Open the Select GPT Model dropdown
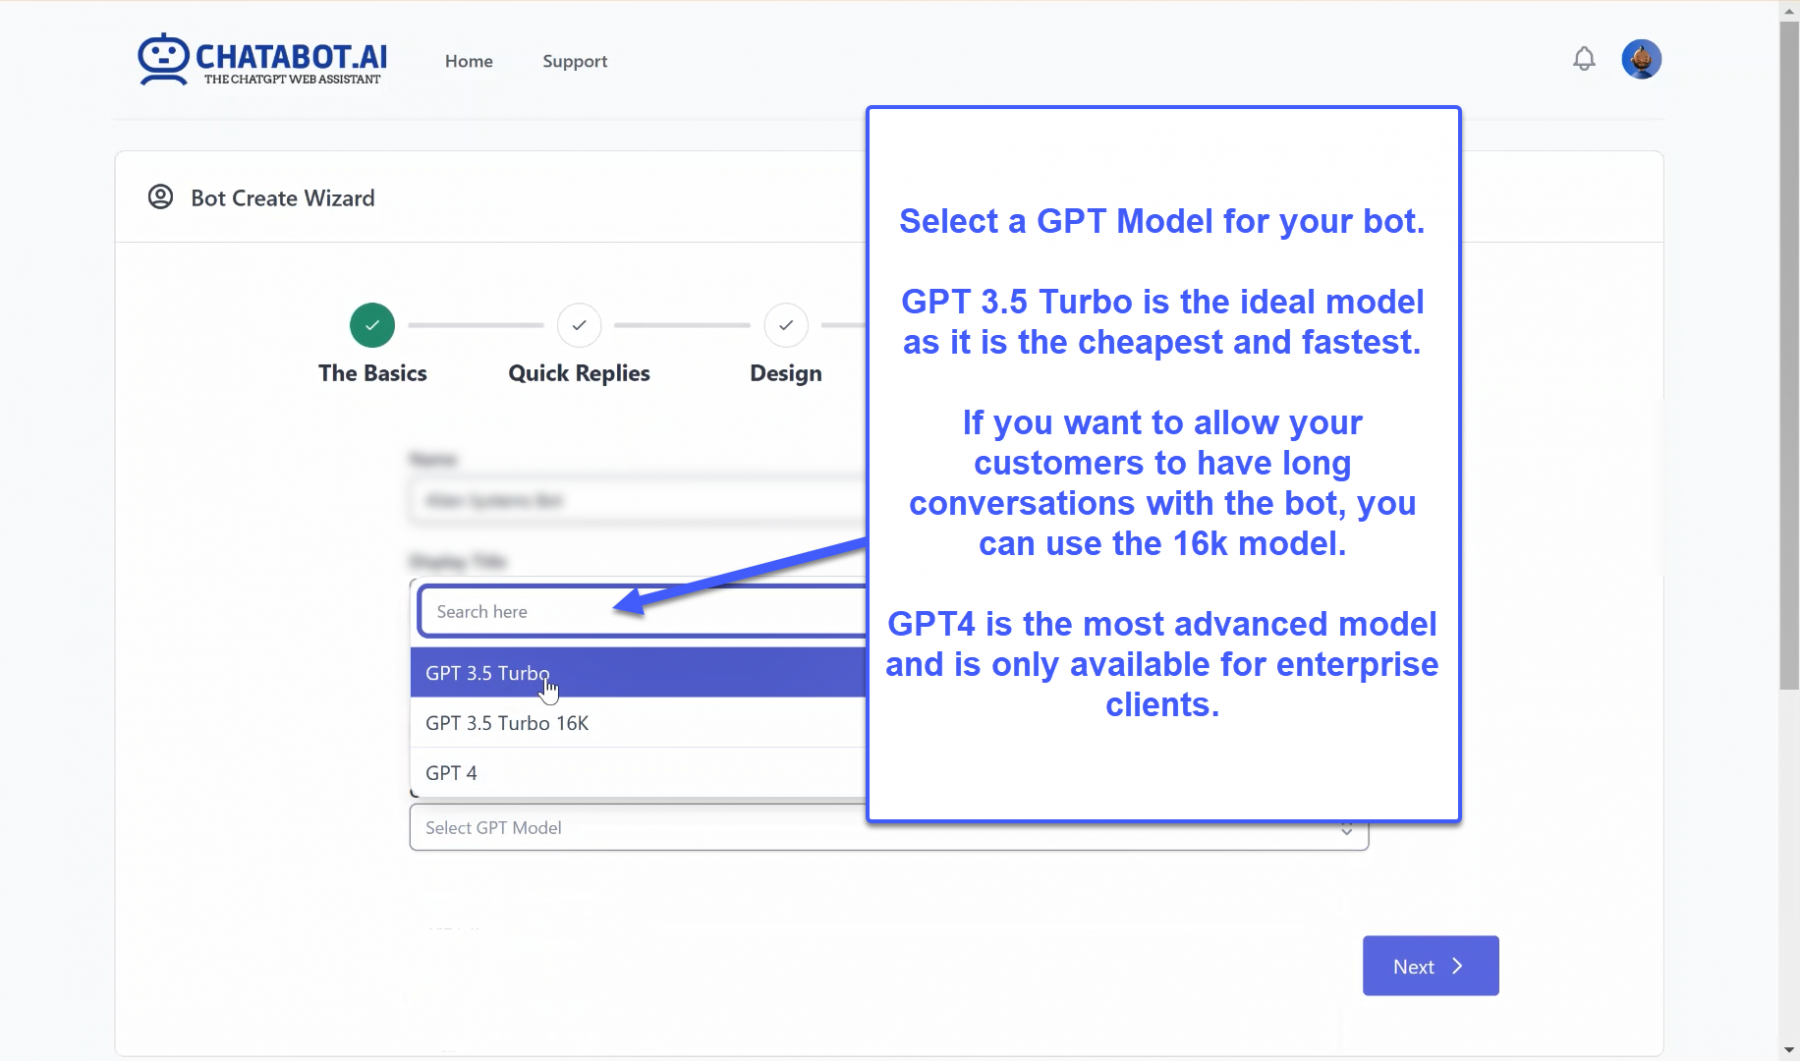 (888, 828)
